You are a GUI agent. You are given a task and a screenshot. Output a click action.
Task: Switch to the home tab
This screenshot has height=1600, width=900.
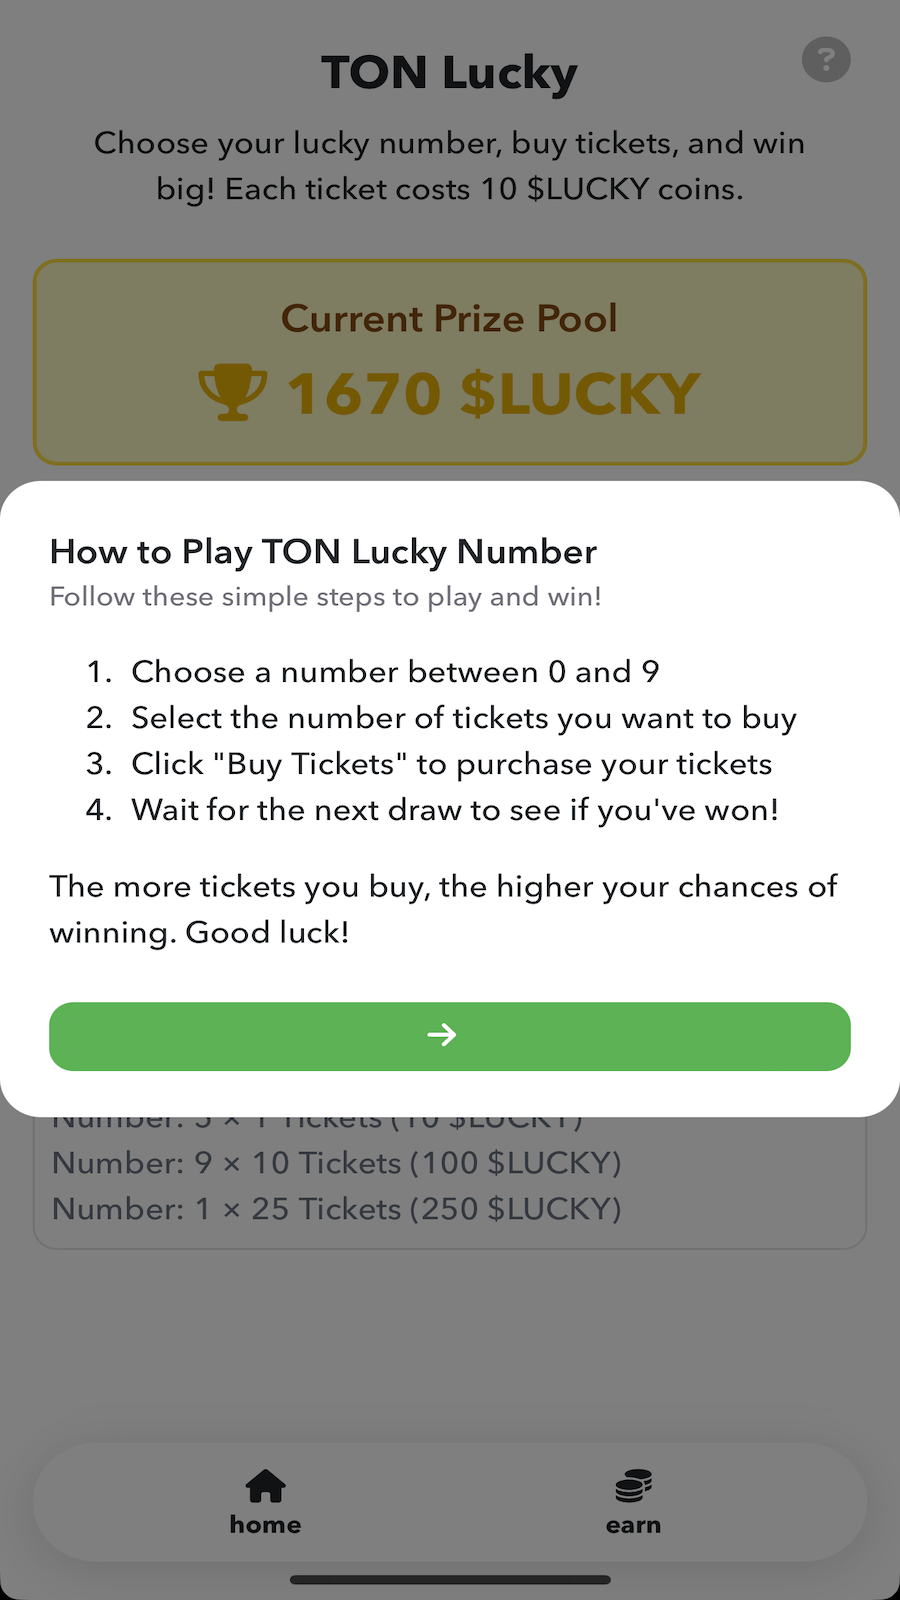264,1500
